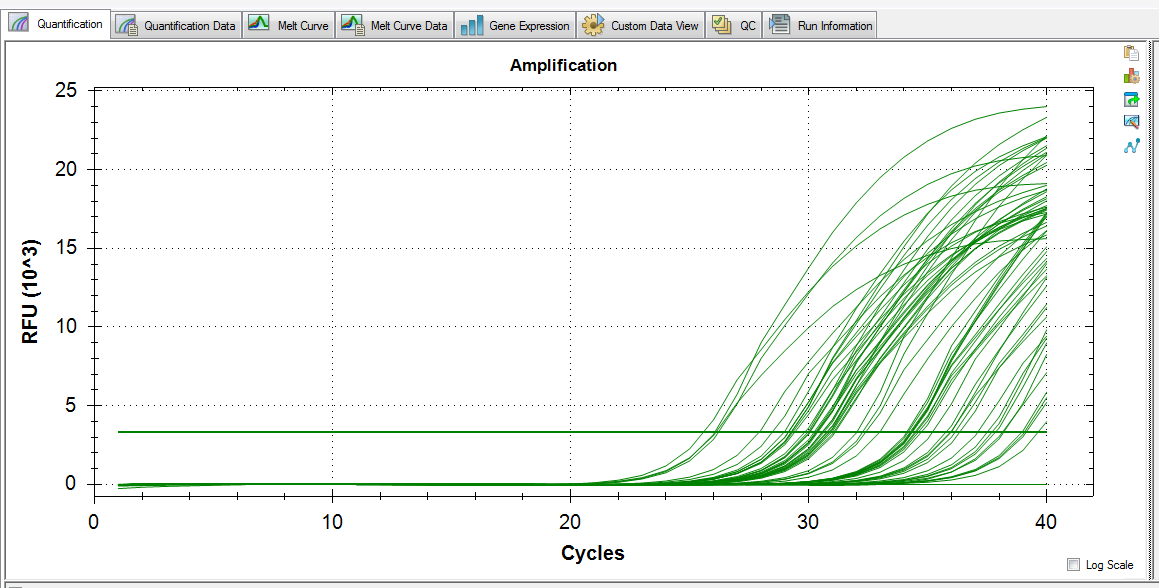Select the QC tab
Image resolution: width=1159 pixels, height=588 pixels.
734,26
